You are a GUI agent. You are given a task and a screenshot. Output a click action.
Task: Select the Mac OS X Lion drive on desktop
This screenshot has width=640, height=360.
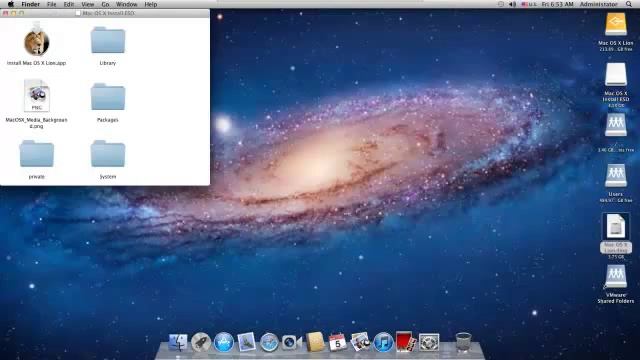(616, 24)
